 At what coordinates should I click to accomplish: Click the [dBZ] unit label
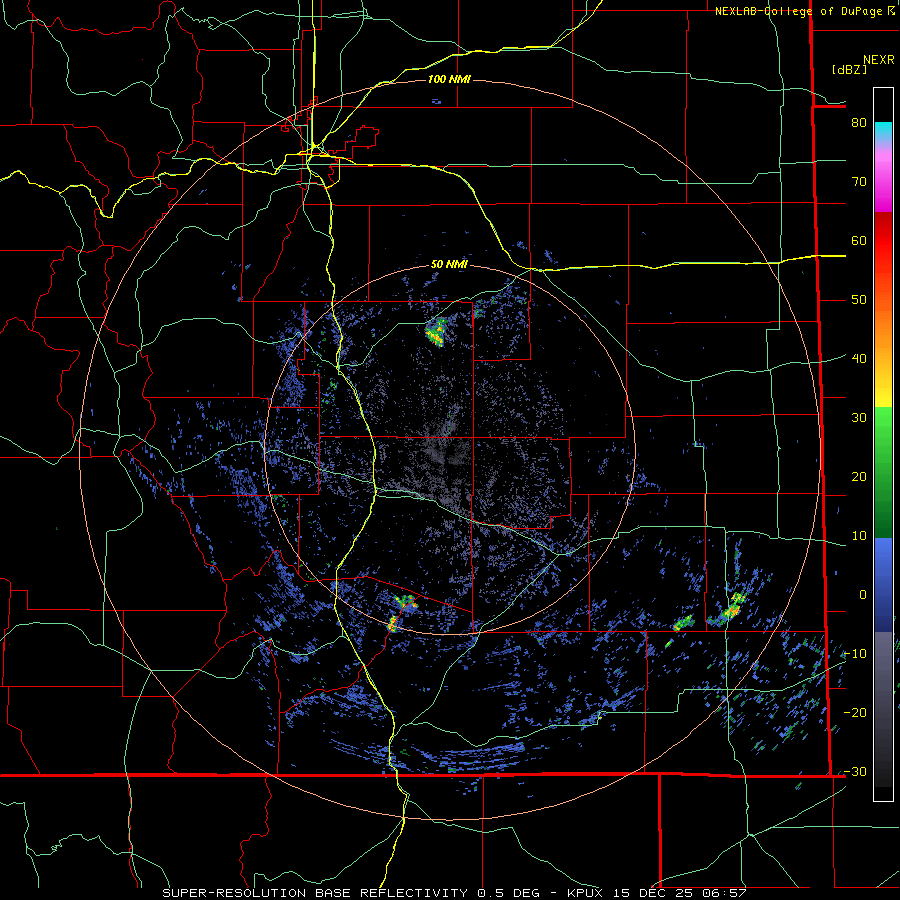pos(849,69)
